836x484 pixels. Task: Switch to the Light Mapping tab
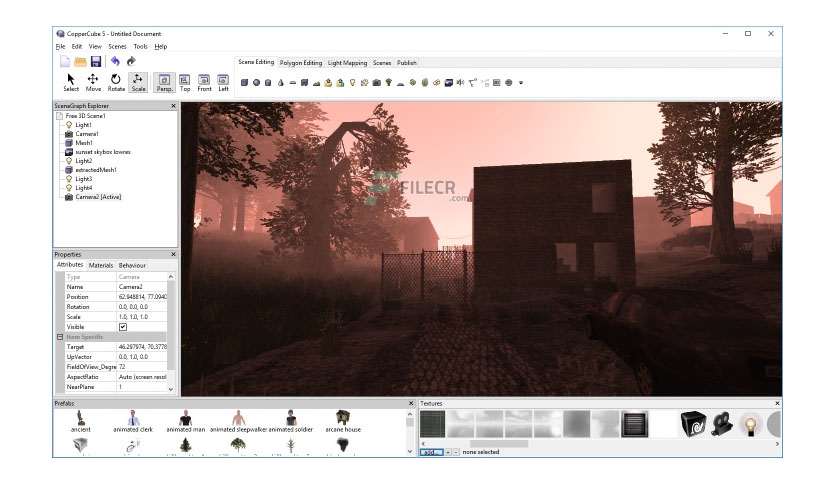pos(347,63)
